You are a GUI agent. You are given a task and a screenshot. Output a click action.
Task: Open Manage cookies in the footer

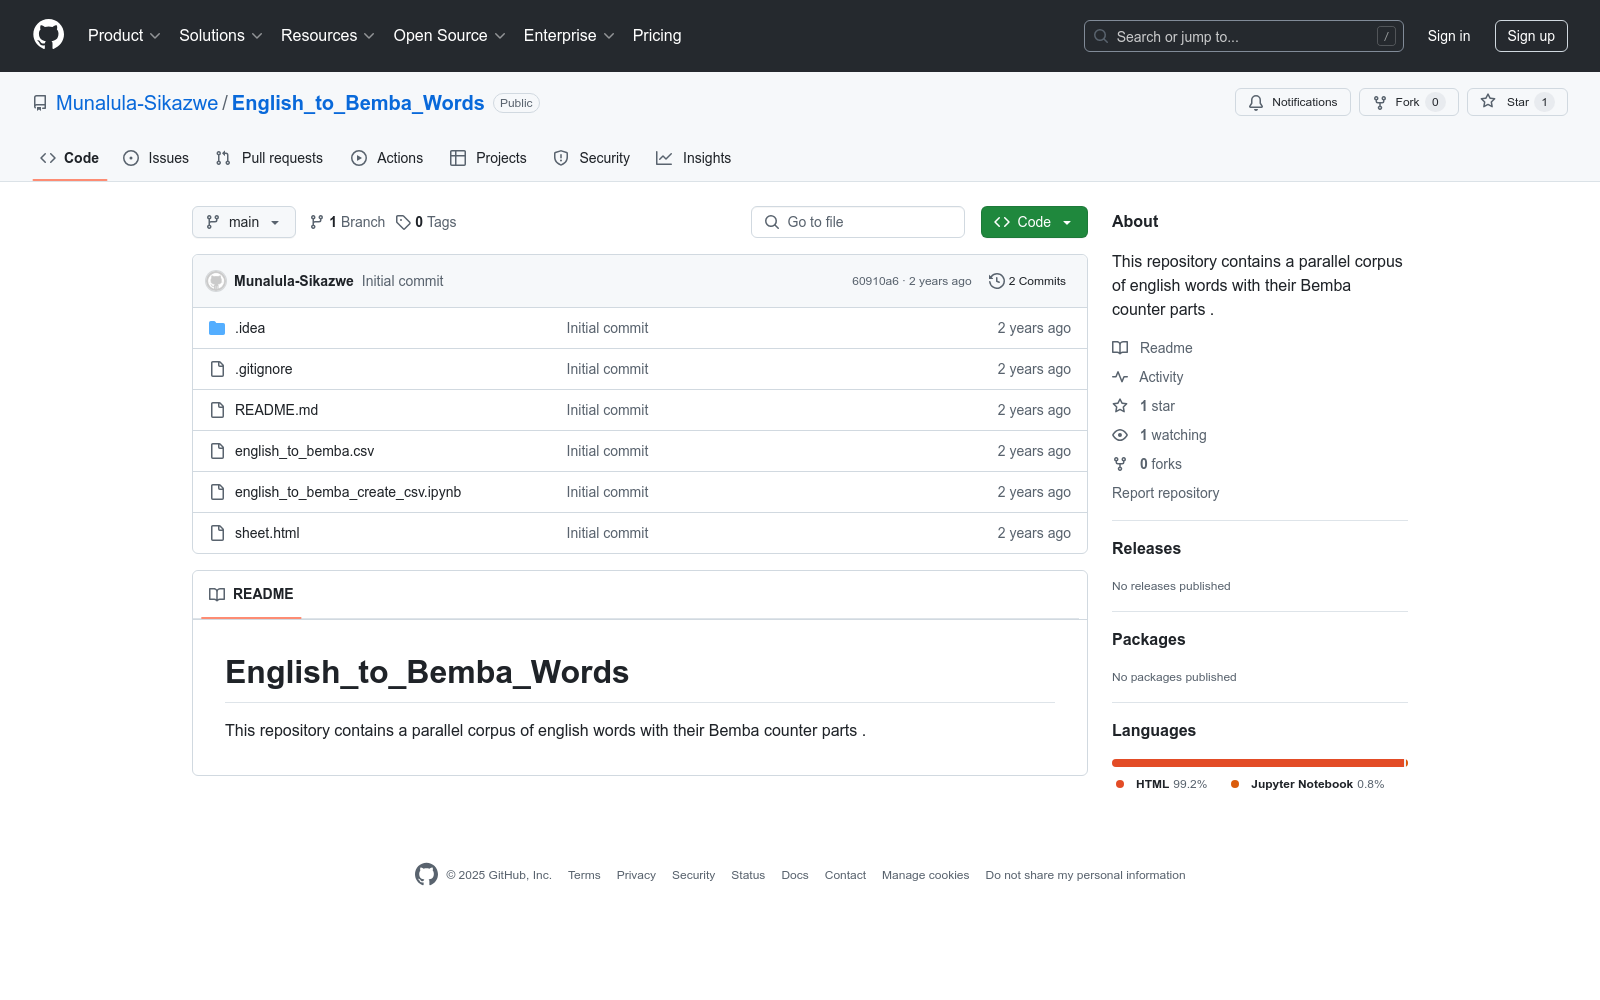click(926, 875)
